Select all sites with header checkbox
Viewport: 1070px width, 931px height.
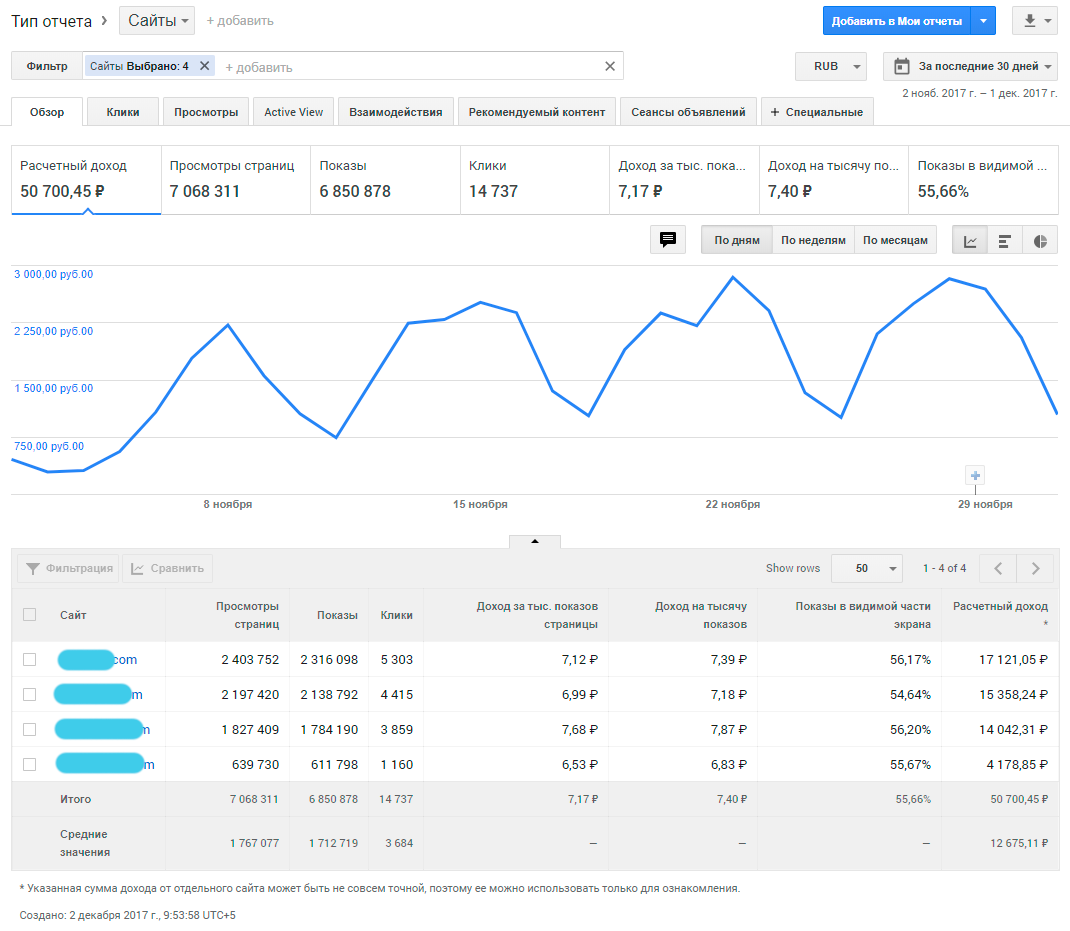[x=30, y=615]
